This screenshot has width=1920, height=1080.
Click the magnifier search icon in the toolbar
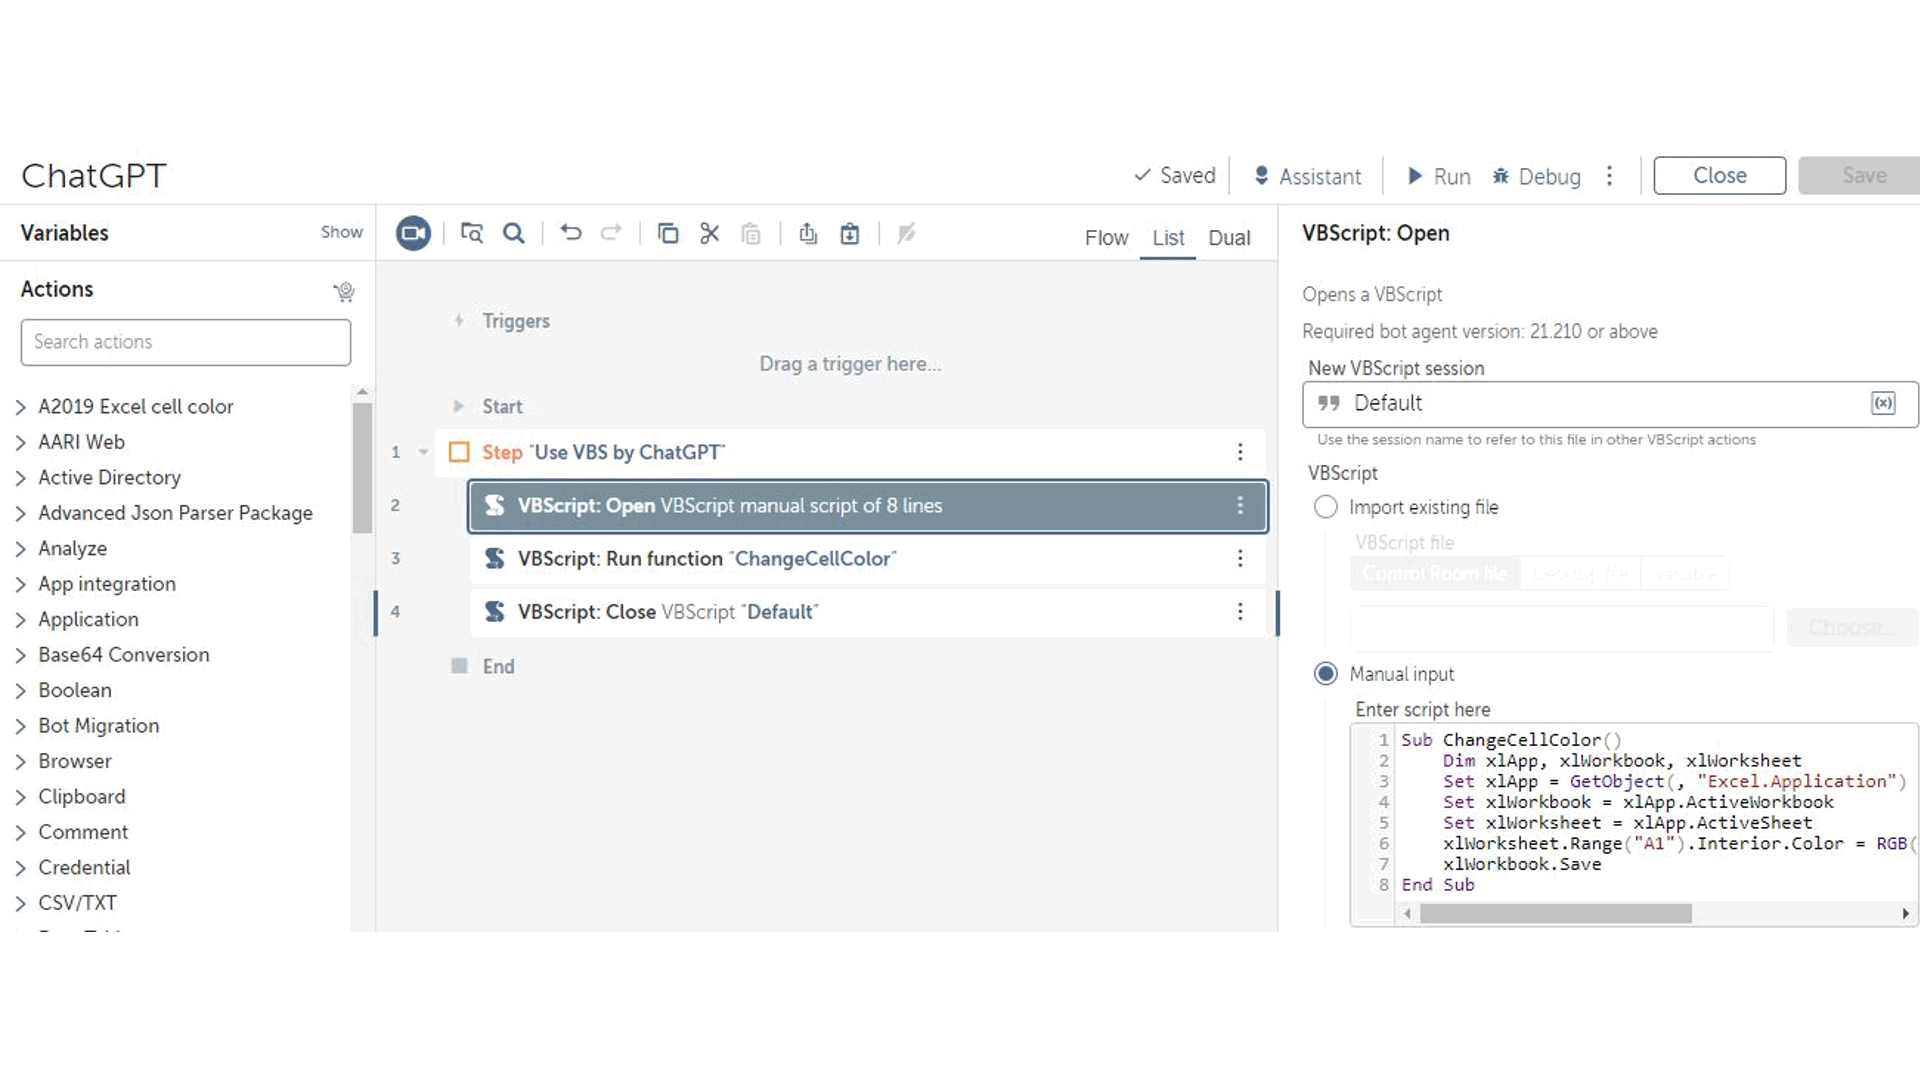point(514,233)
